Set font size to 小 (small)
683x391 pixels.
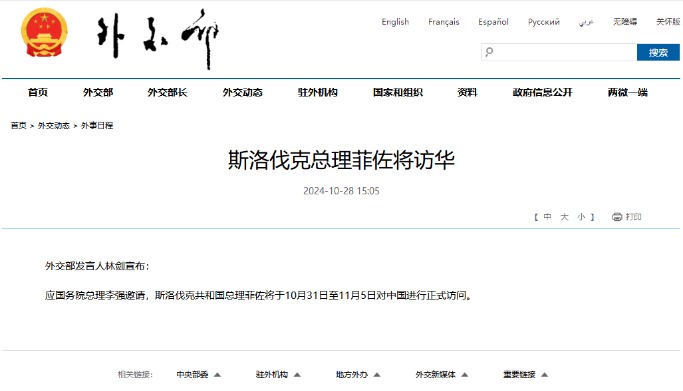coord(581,217)
